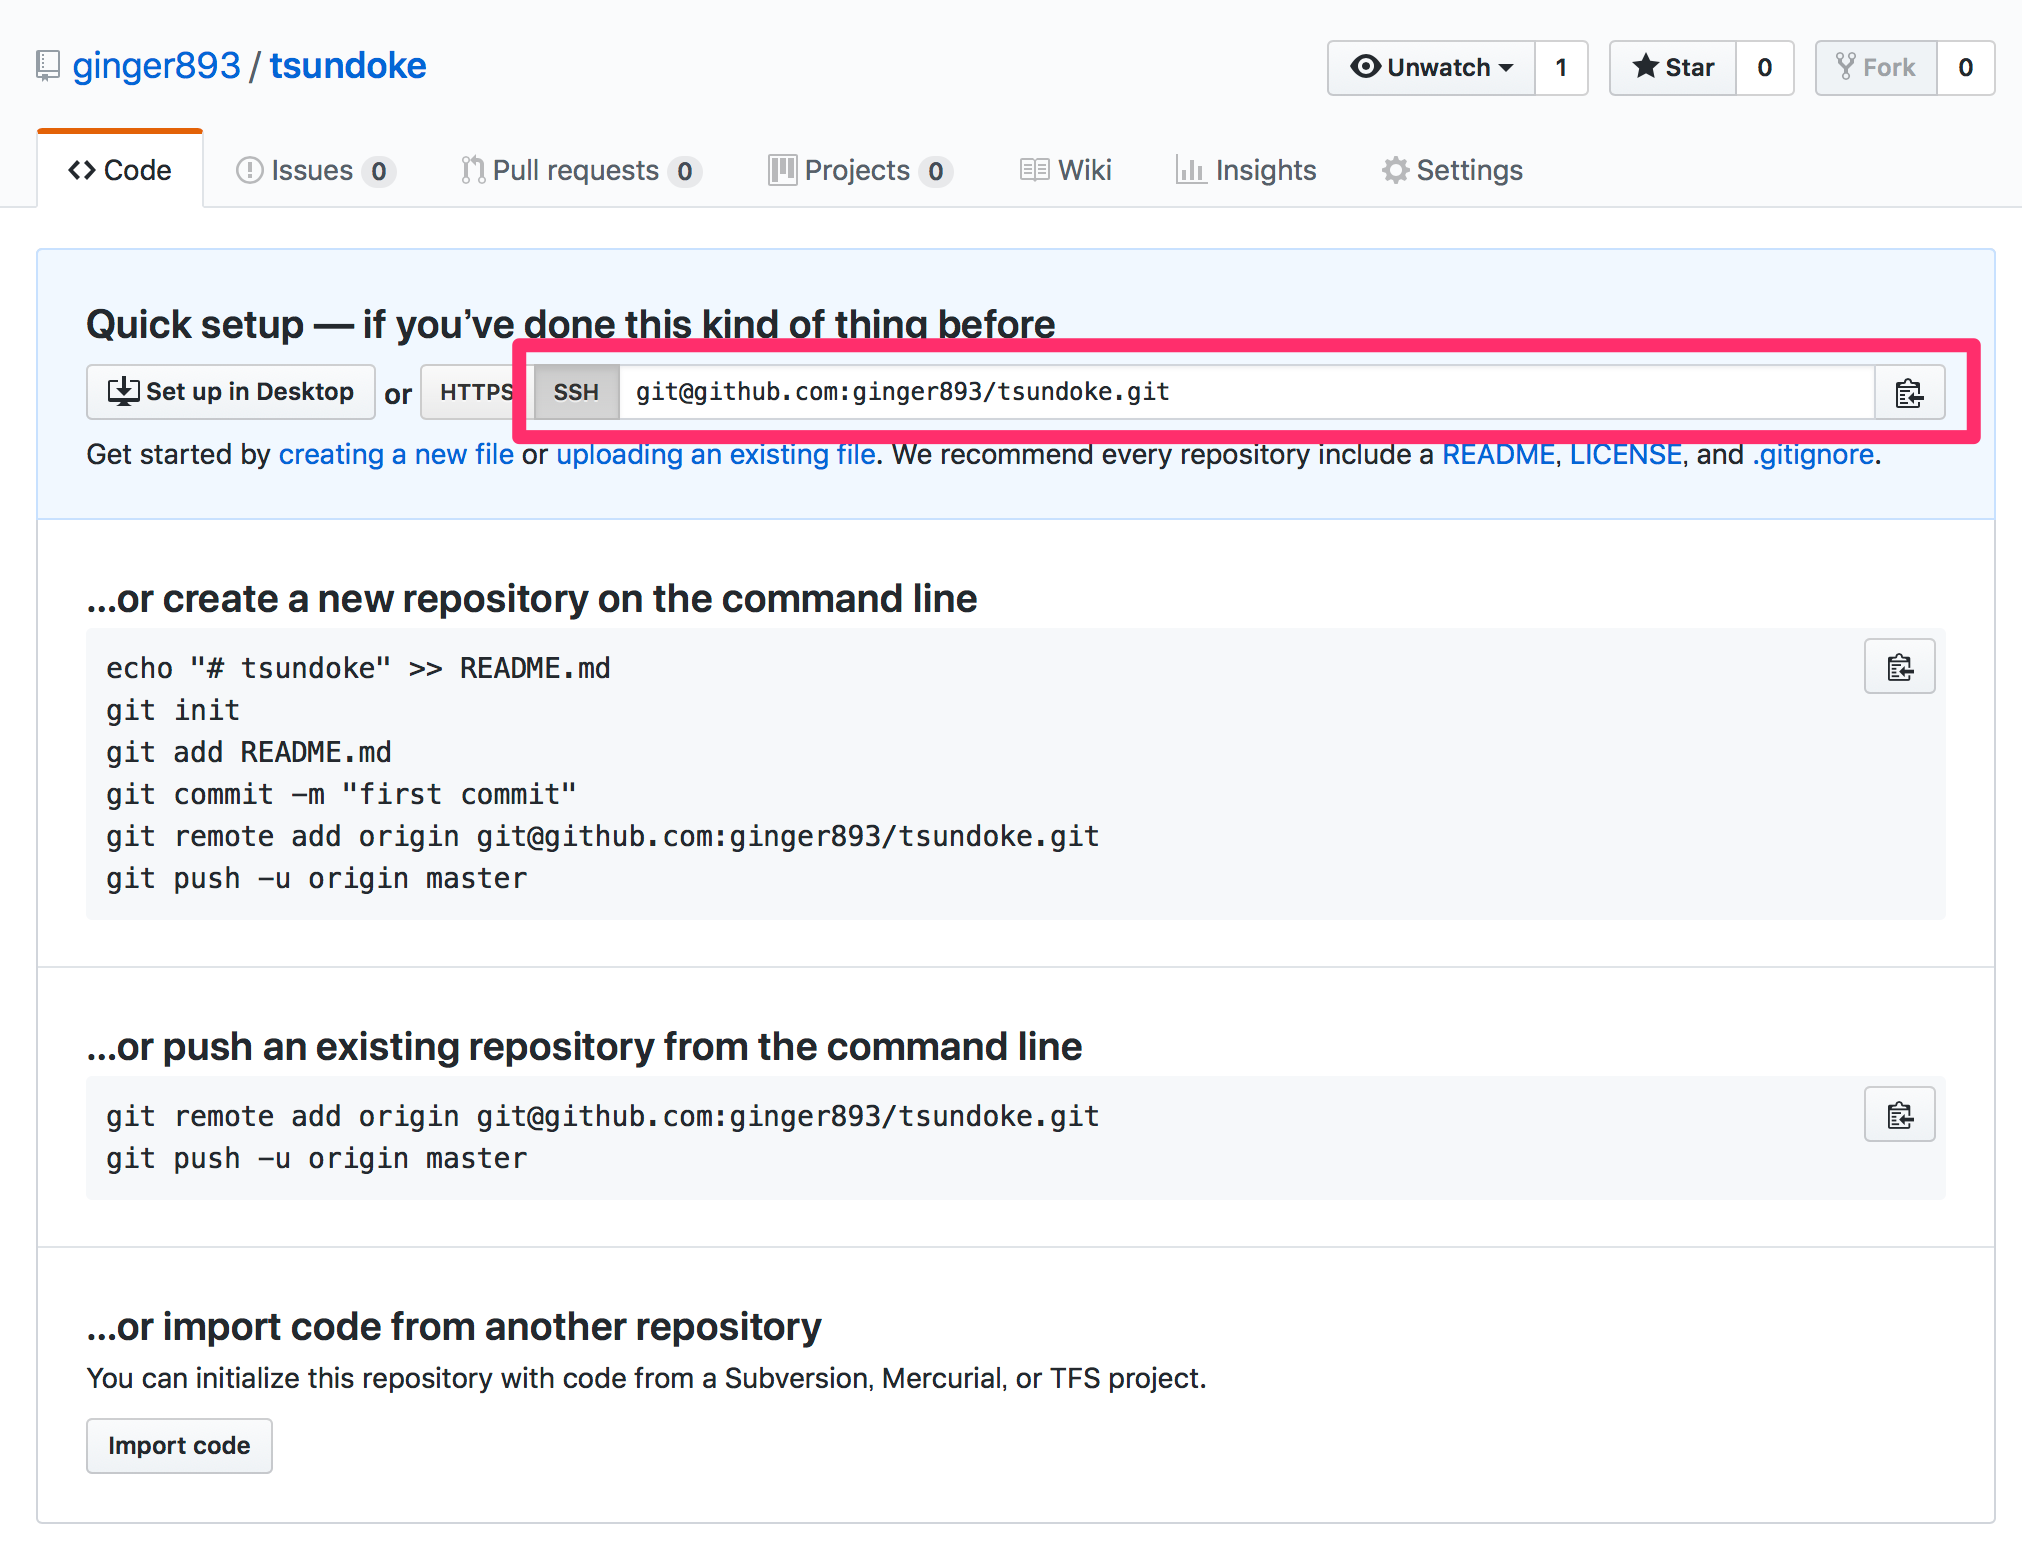Click the repository book icon beside ginger893
This screenshot has width=2022, height=1552.
[48, 66]
